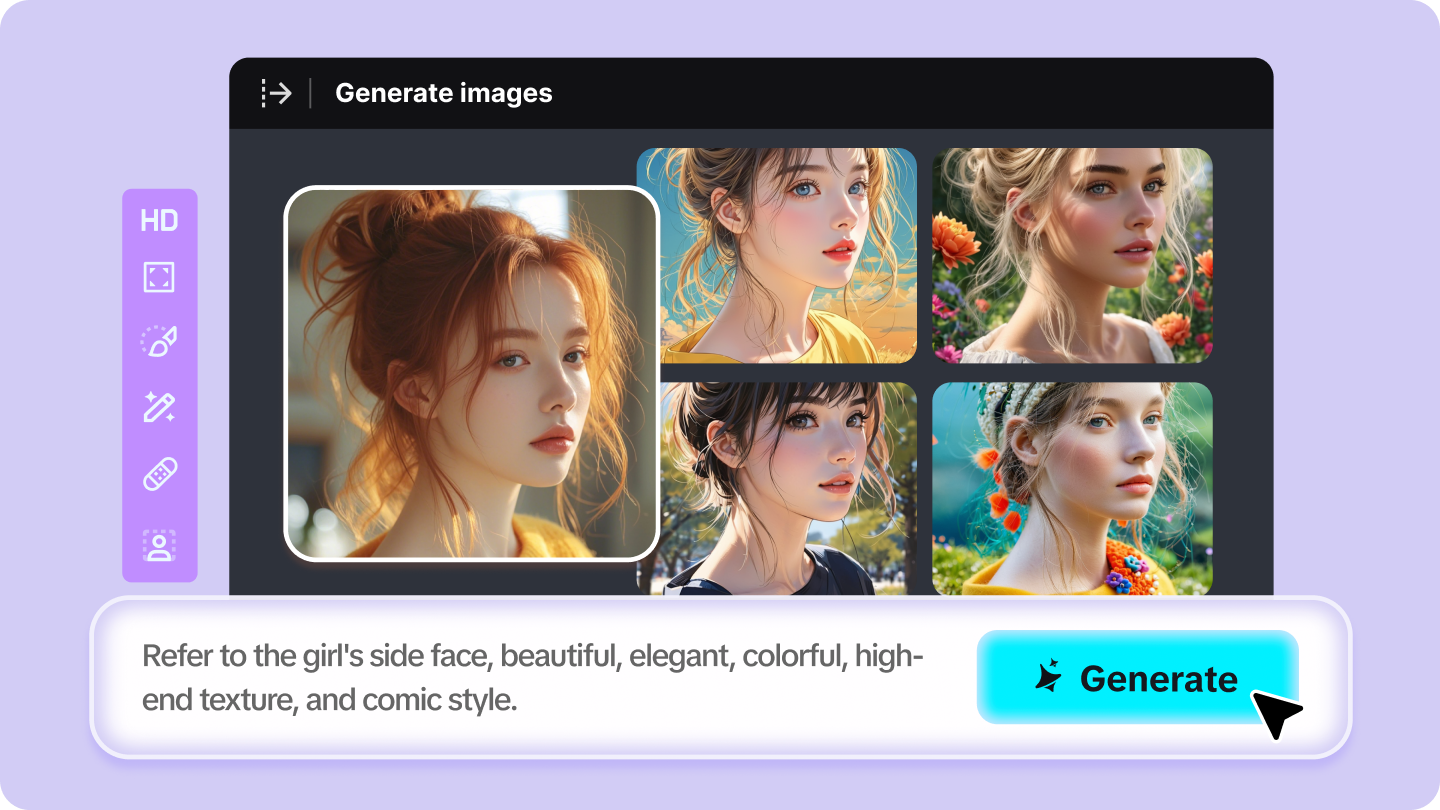
Task: Open the anime girl in yellow shirt result
Action: (x=777, y=255)
